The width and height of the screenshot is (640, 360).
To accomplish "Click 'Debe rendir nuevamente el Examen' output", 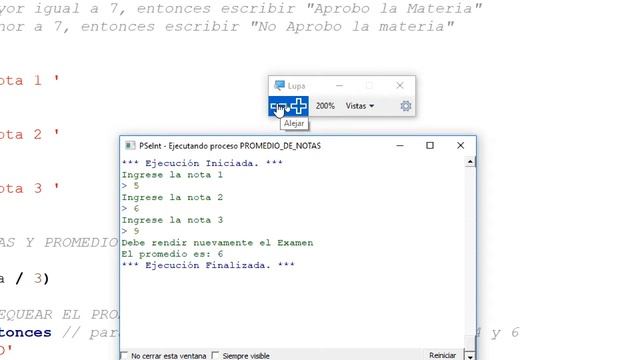I will coord(217,243).
